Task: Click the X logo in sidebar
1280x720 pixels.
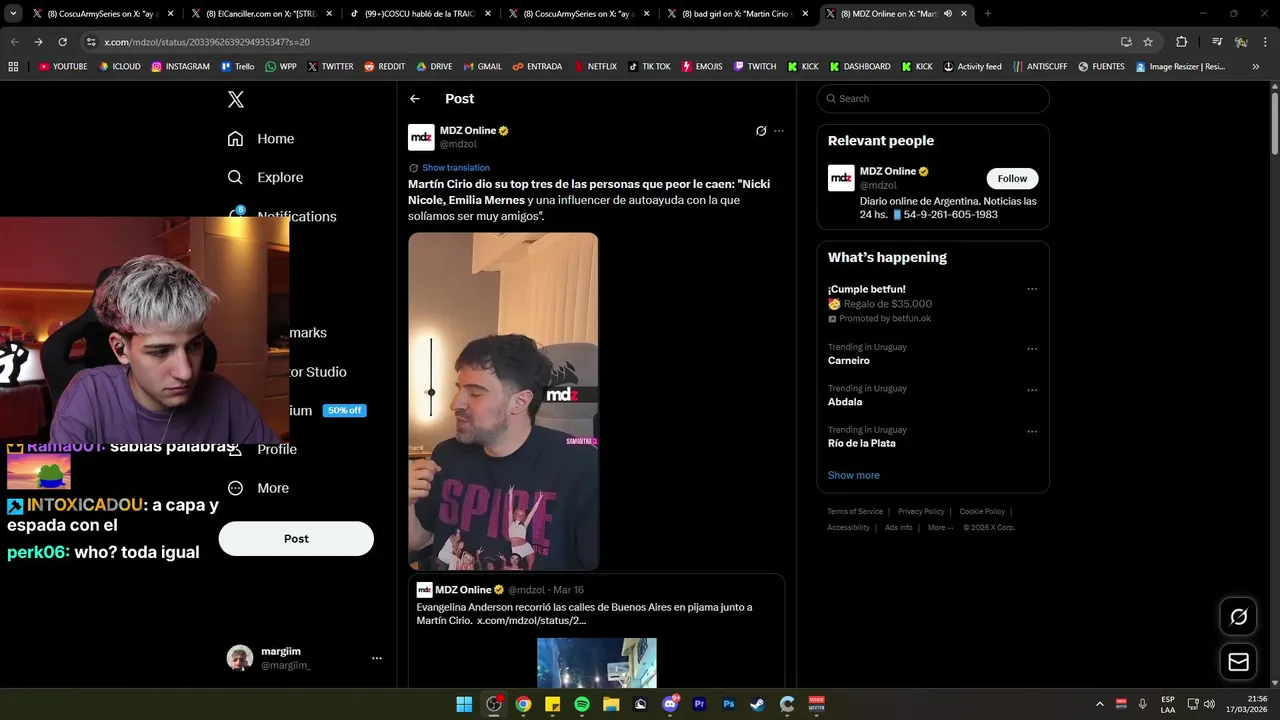Action: click(x=236, y=99)
